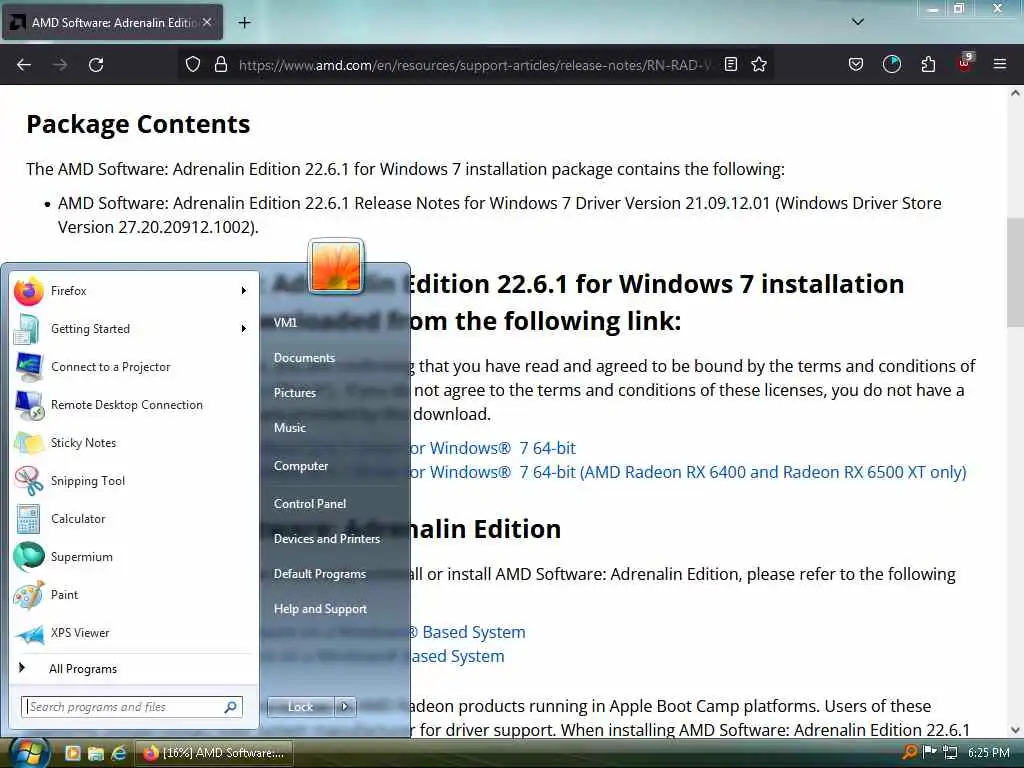The width and height of the screenshot is (1024, 768).
Task: Show the list all tabs dropdown
Action: pos(857,22)
